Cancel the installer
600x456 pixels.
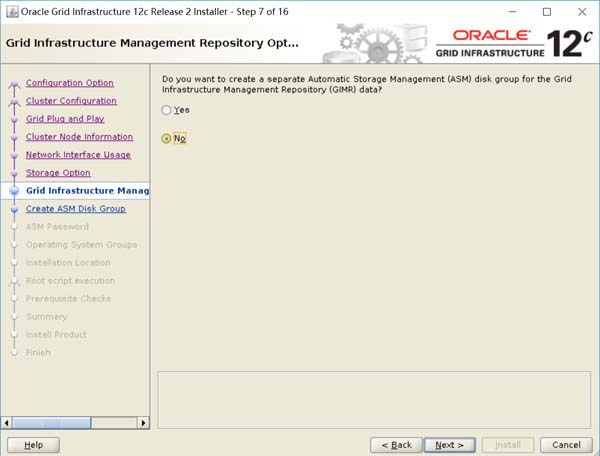click(566, 445)
